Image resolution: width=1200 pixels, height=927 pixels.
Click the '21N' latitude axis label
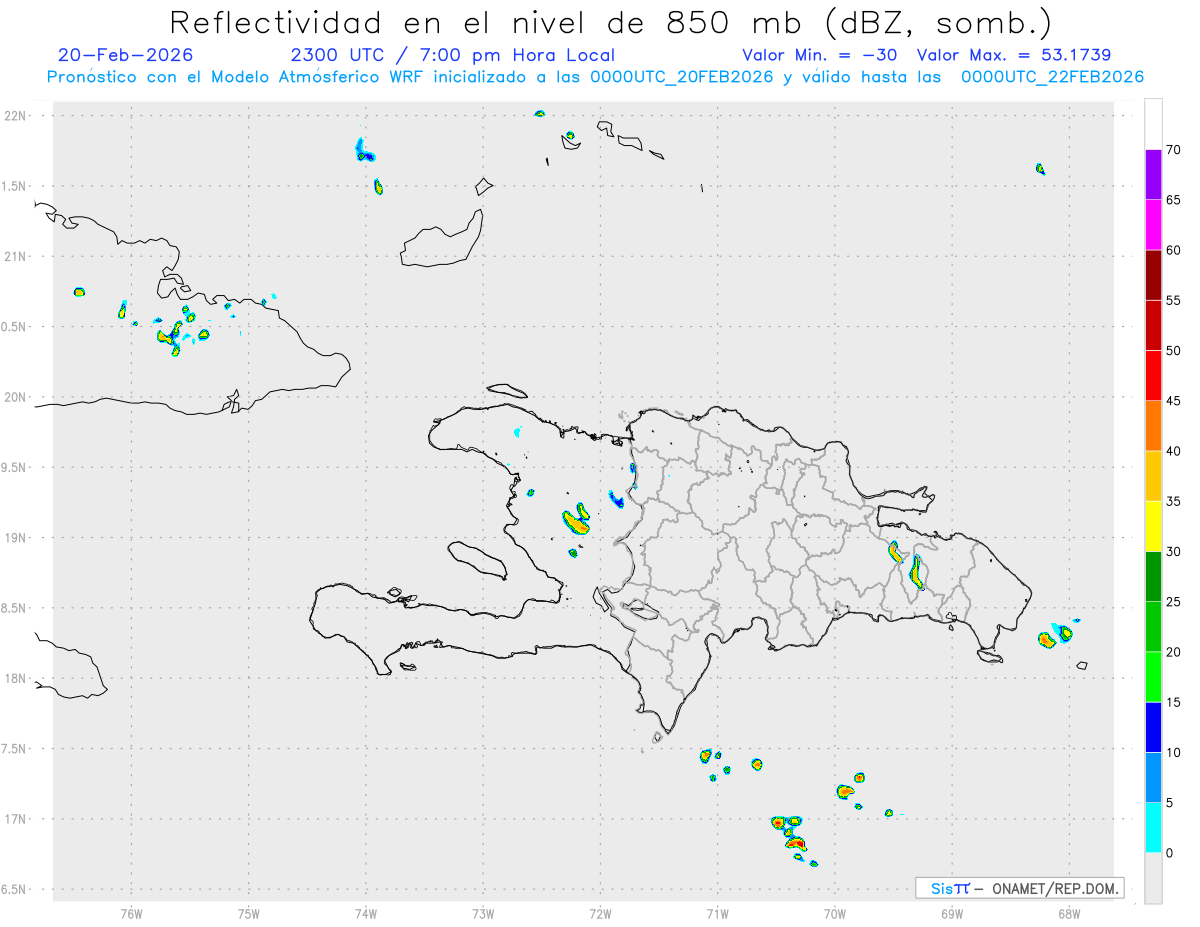point(15,256)
